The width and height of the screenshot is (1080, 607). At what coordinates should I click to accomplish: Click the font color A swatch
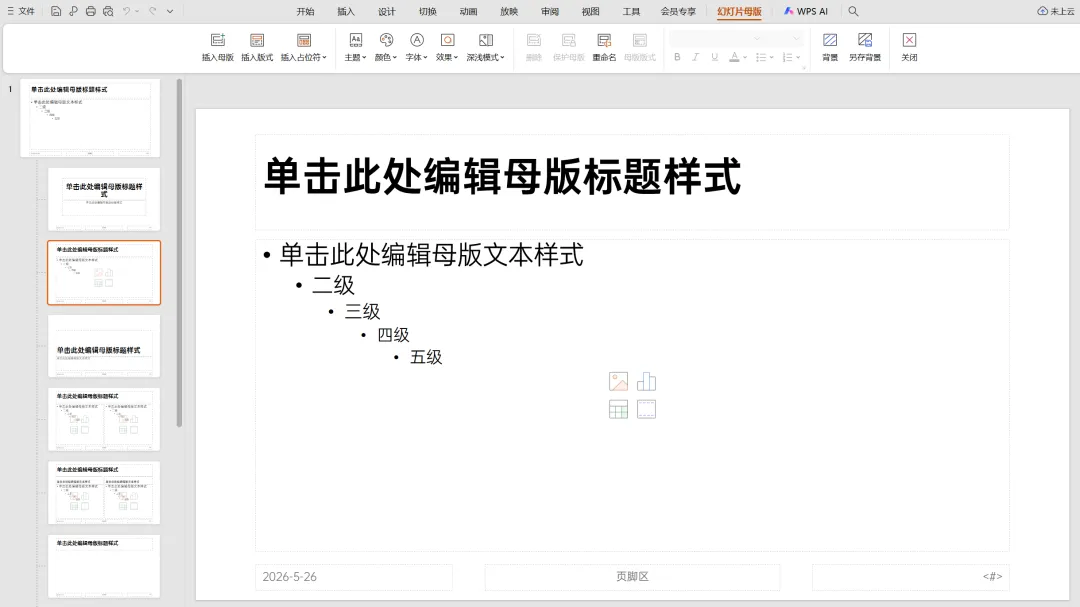coord(734,57)
